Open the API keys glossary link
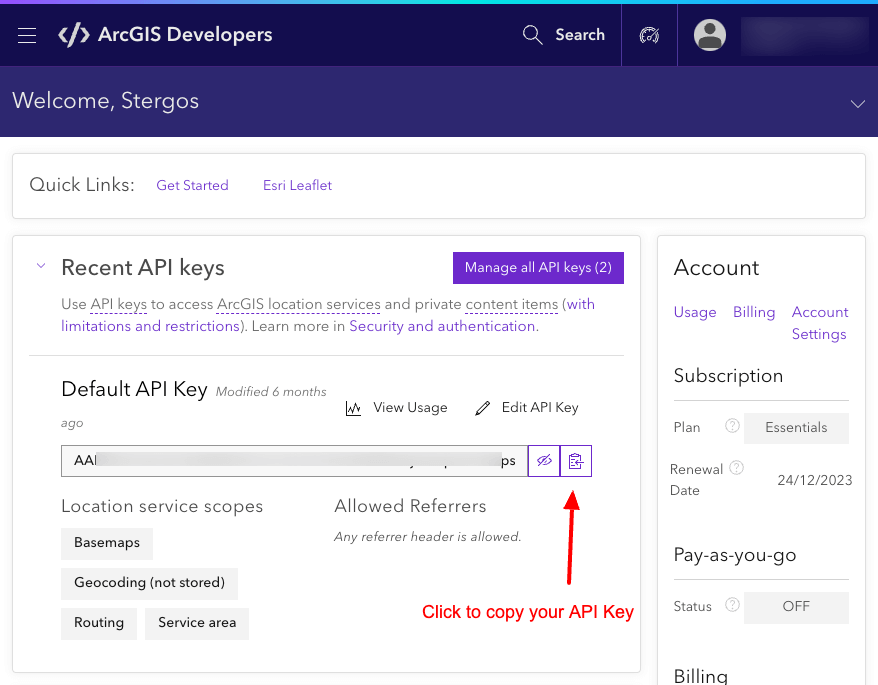Viewport: 878px width, 685px height. pos(119,304)
